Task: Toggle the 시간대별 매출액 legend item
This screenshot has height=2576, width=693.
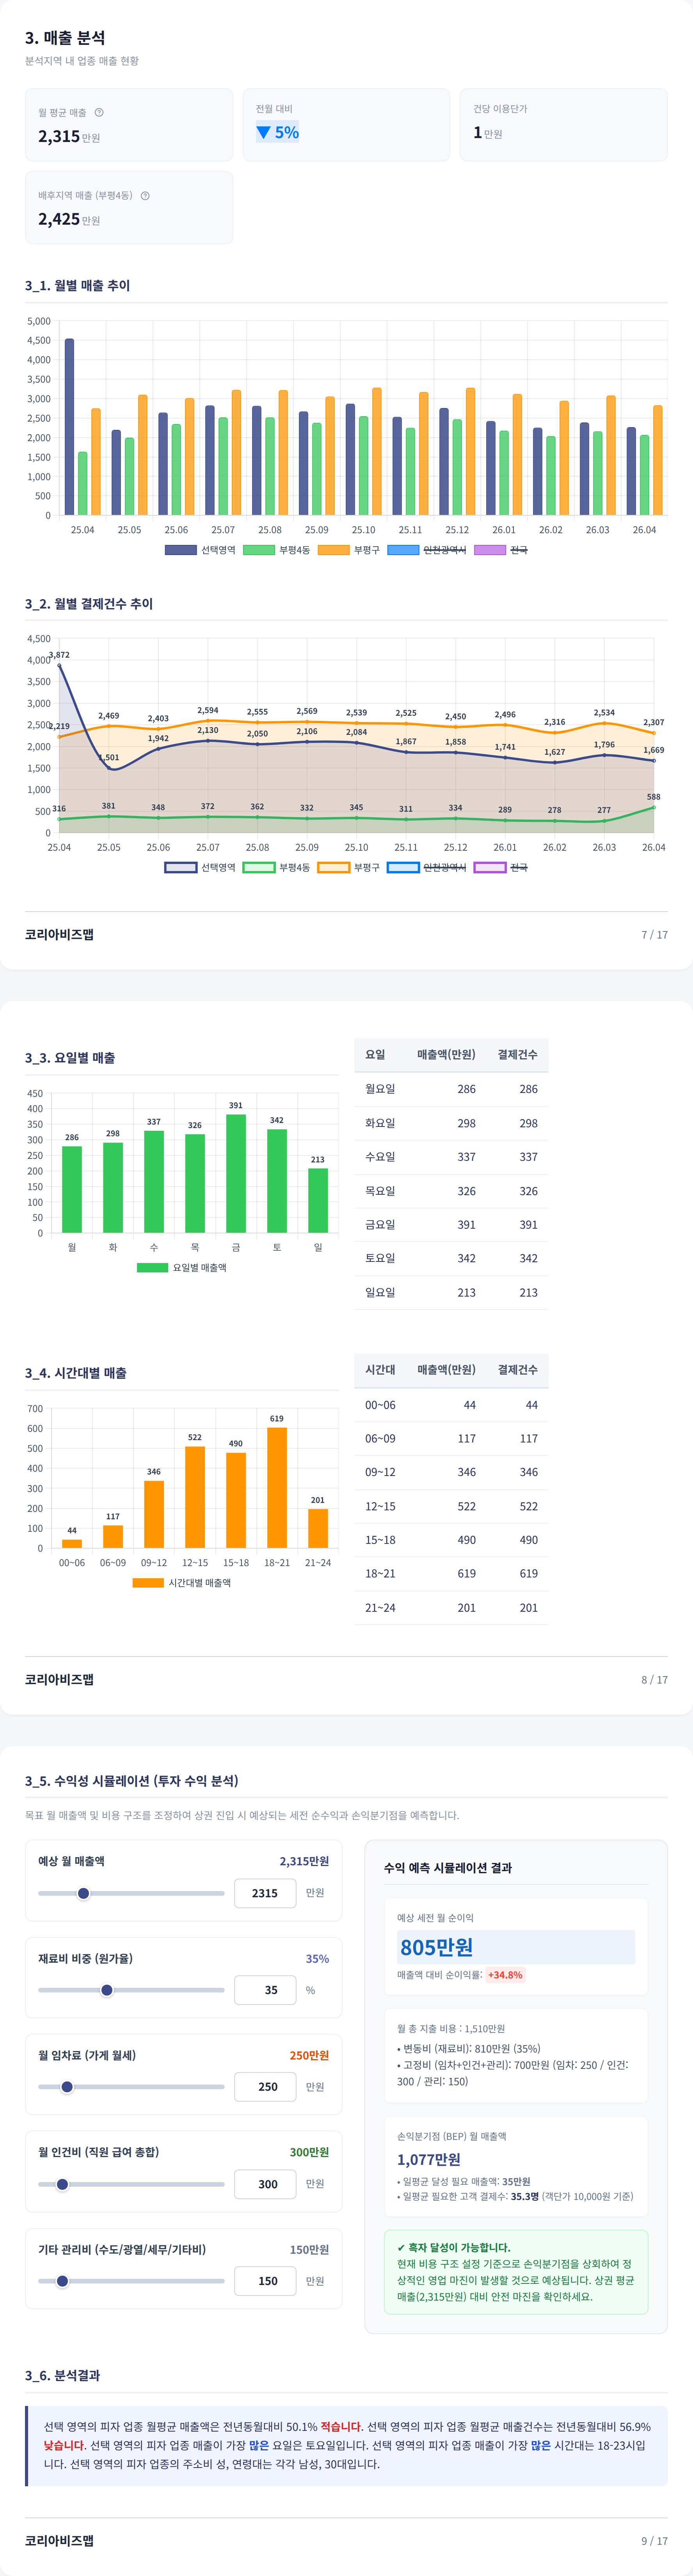Action: (182, 1583)
